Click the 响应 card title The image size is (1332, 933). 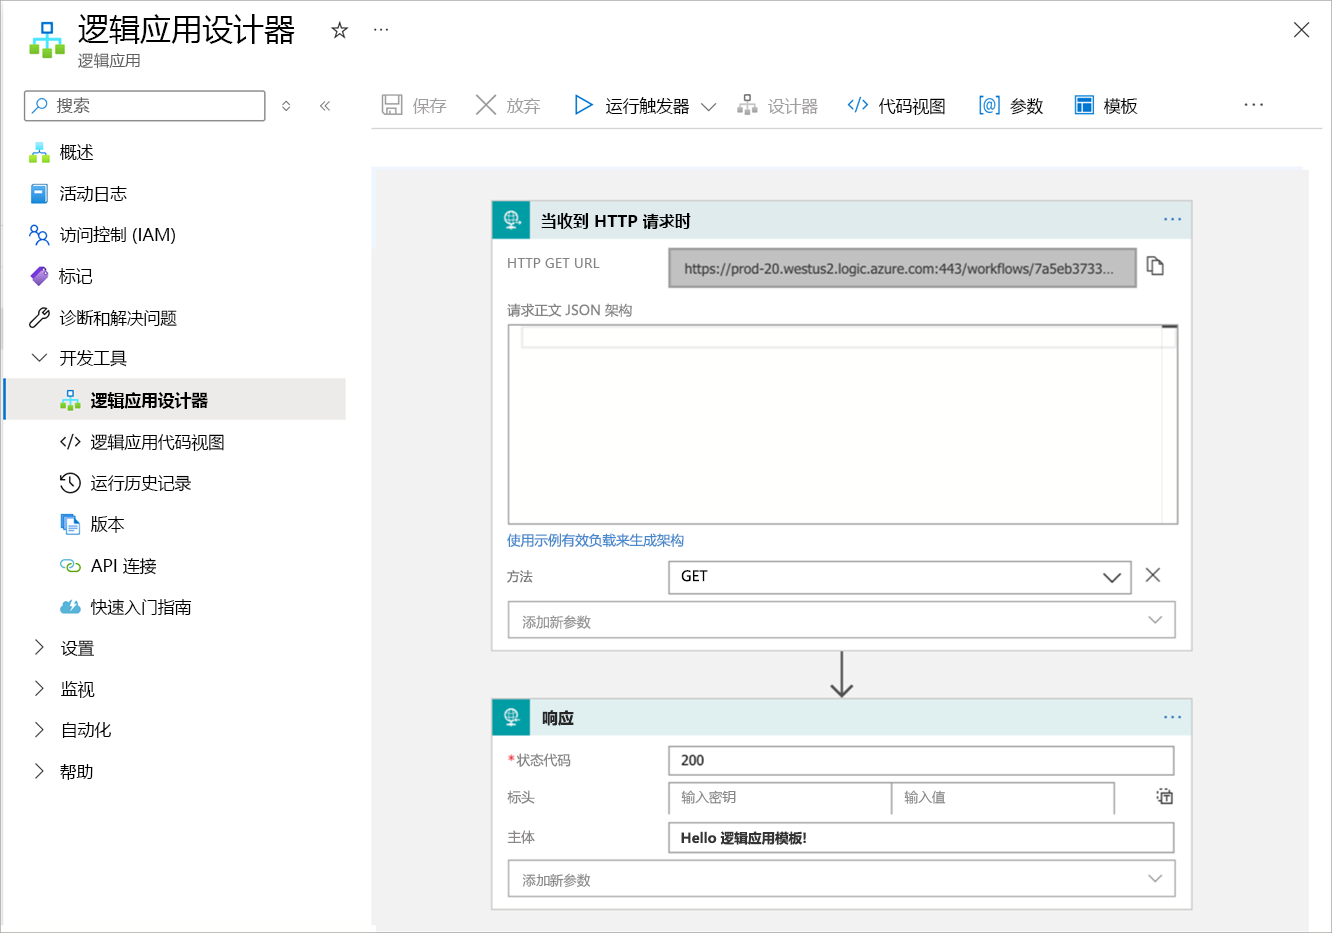pos(558,718)
